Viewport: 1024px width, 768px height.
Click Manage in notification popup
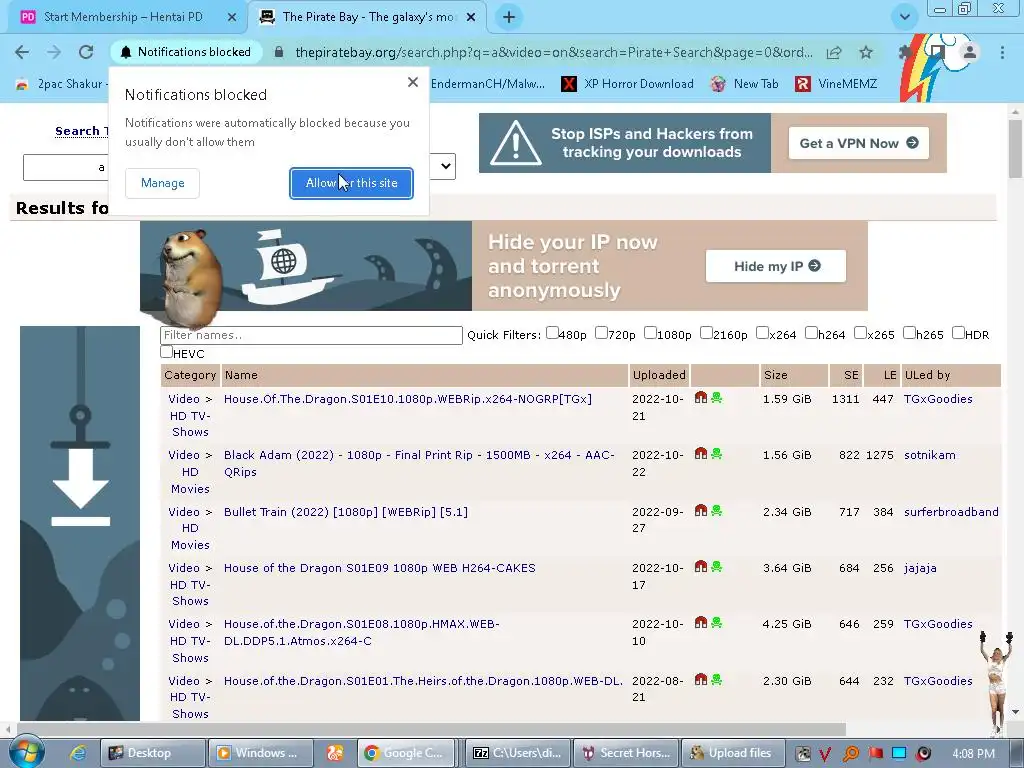point(163,183)
